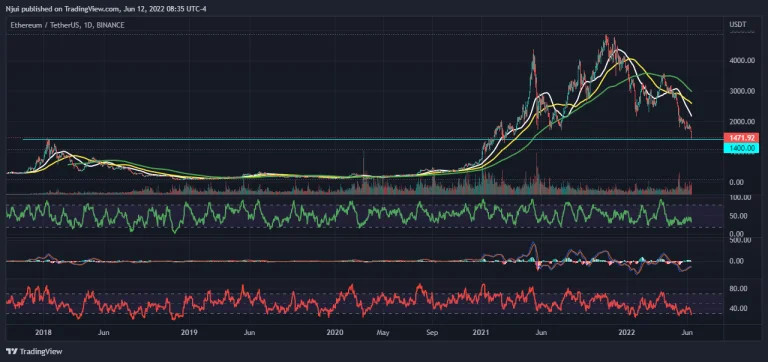Select the 4000.00 price axis value
This screenshot has width=768, height=362.
[741, 60]
